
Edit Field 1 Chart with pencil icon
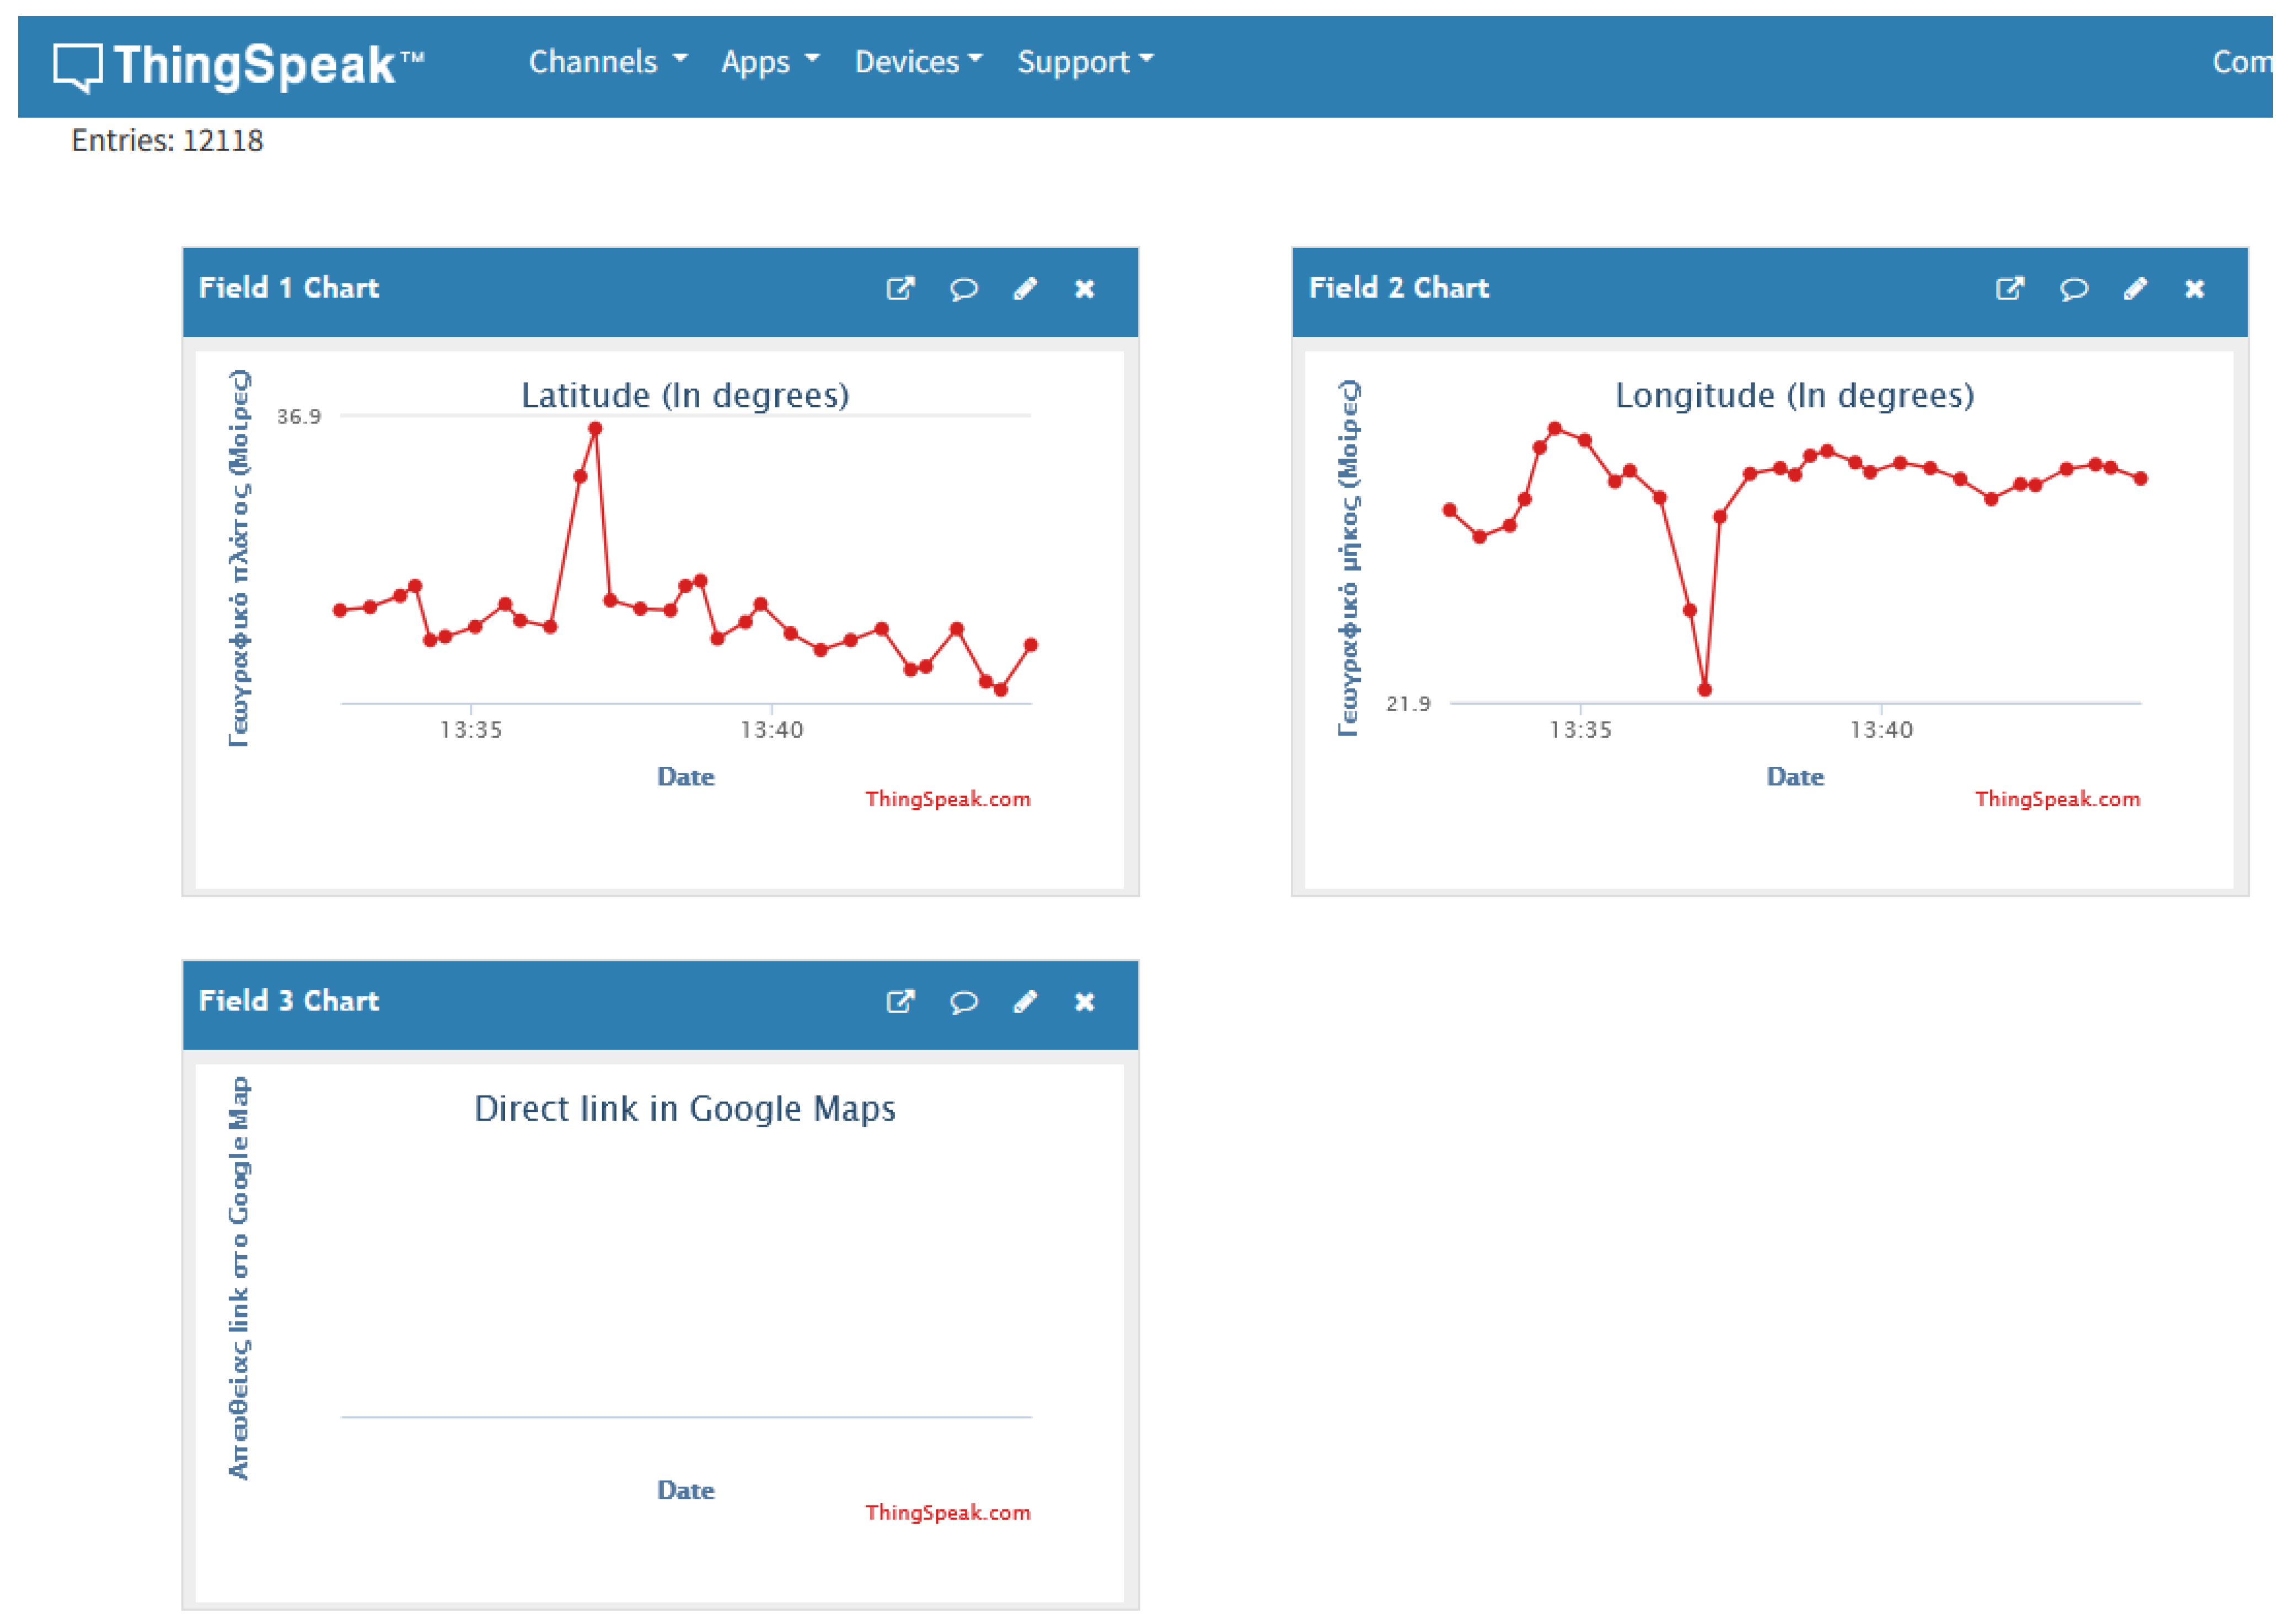pos(1025,289)
